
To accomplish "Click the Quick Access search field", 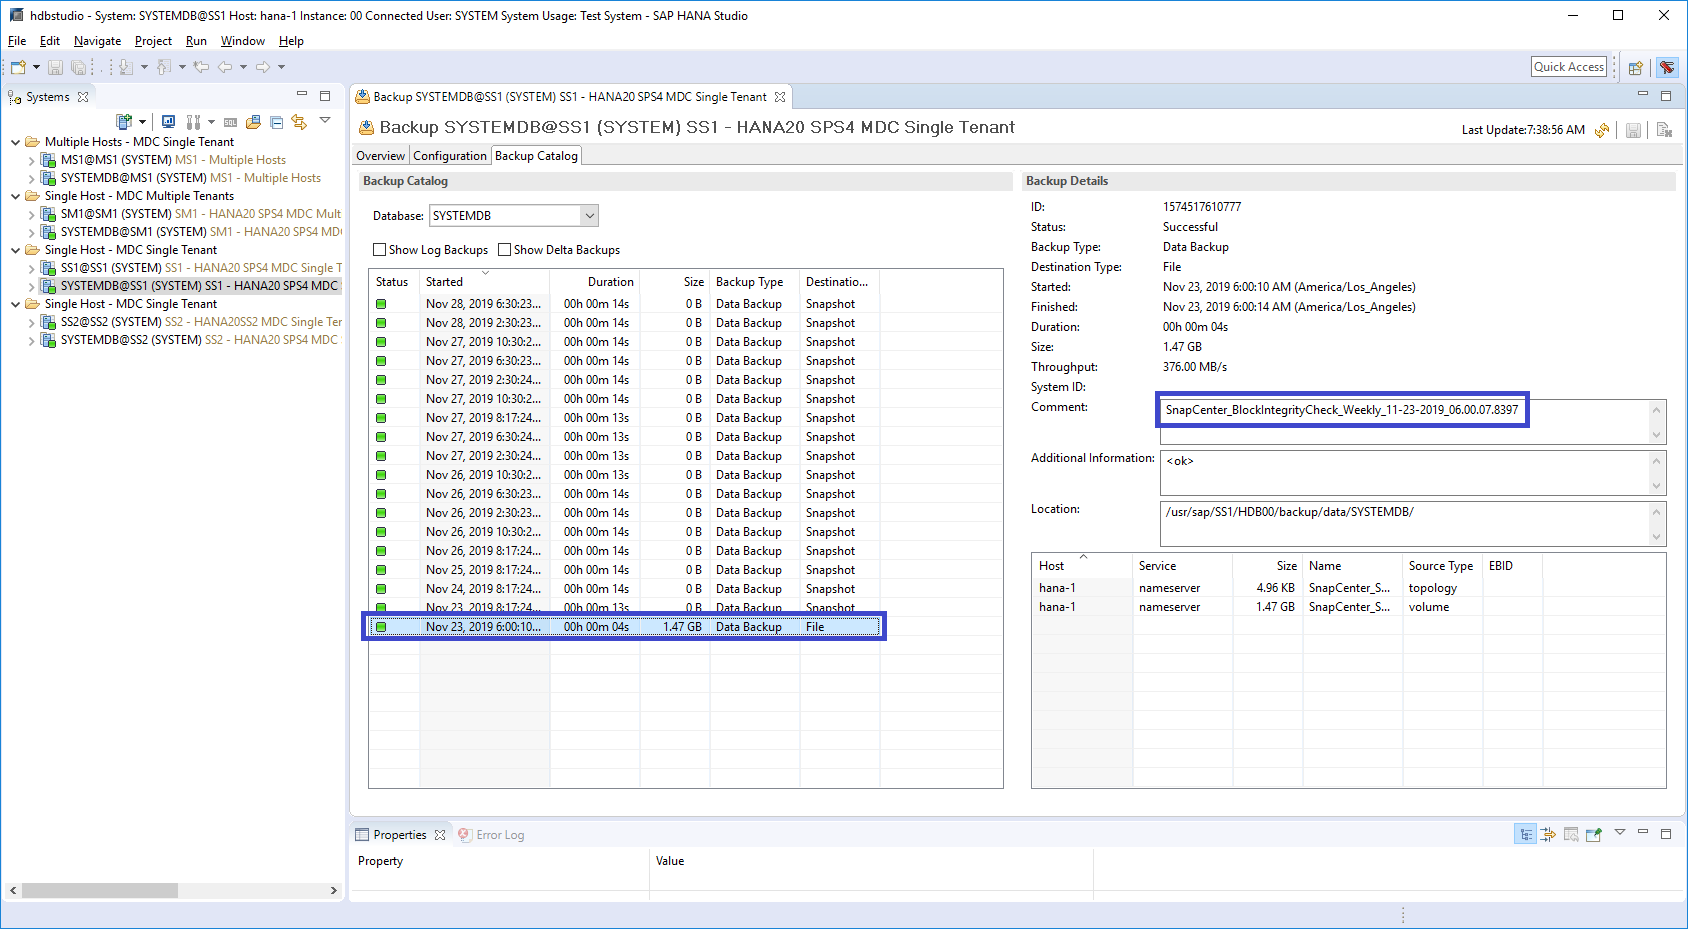I will (x=1568, y=67).
